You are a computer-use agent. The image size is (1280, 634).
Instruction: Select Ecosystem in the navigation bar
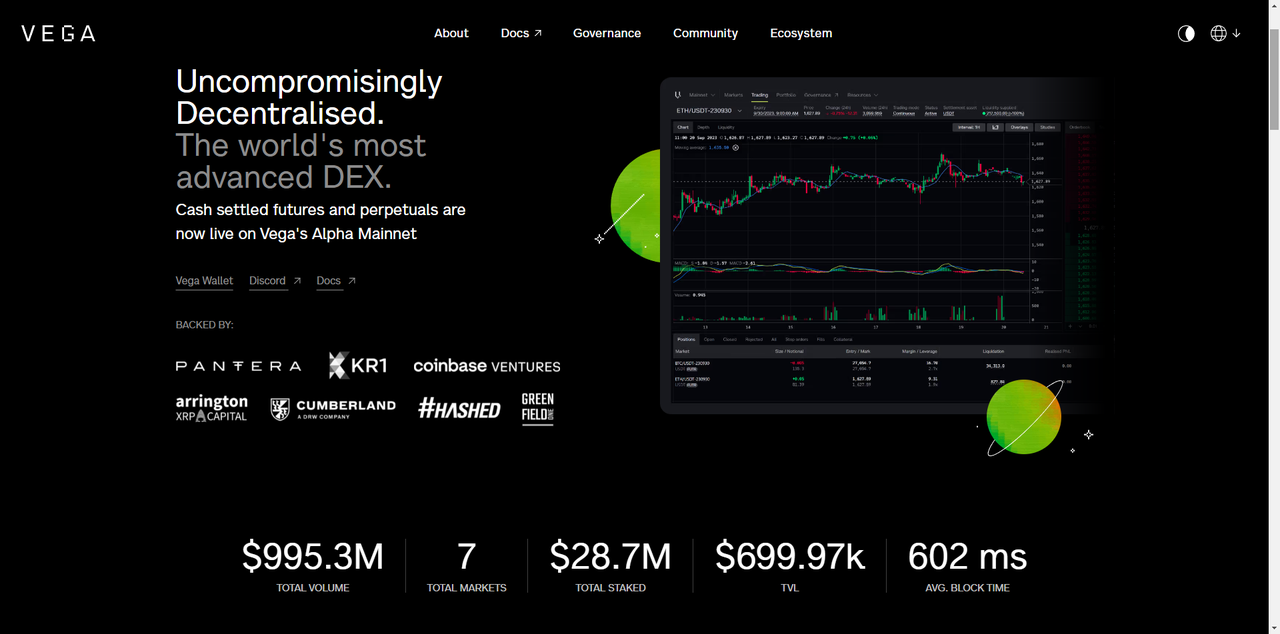pyautogui.click(x=801, y=33)
